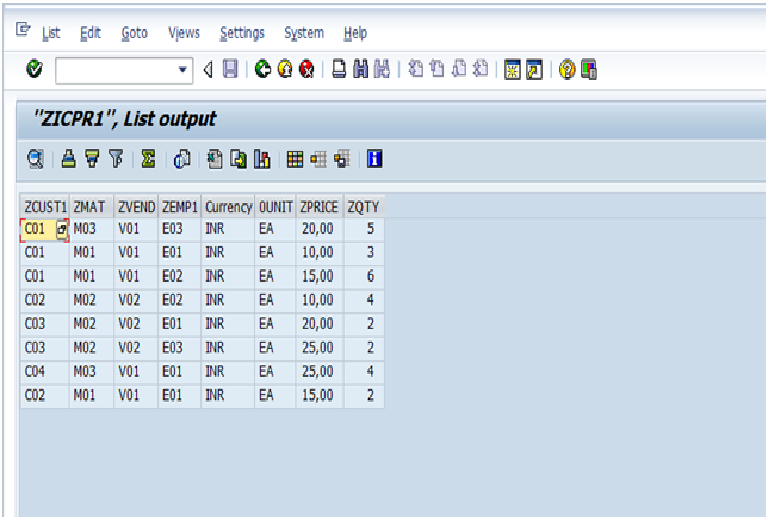Click price 25,00 in the C04 row
This screenshot has width=768, height=520.
coord(319,372)
